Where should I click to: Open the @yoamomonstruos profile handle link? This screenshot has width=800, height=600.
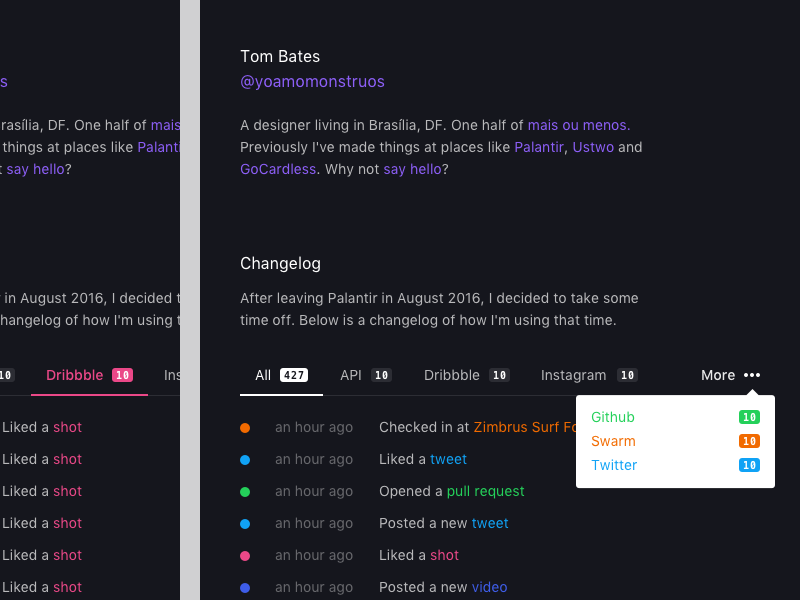pos(312,82)
